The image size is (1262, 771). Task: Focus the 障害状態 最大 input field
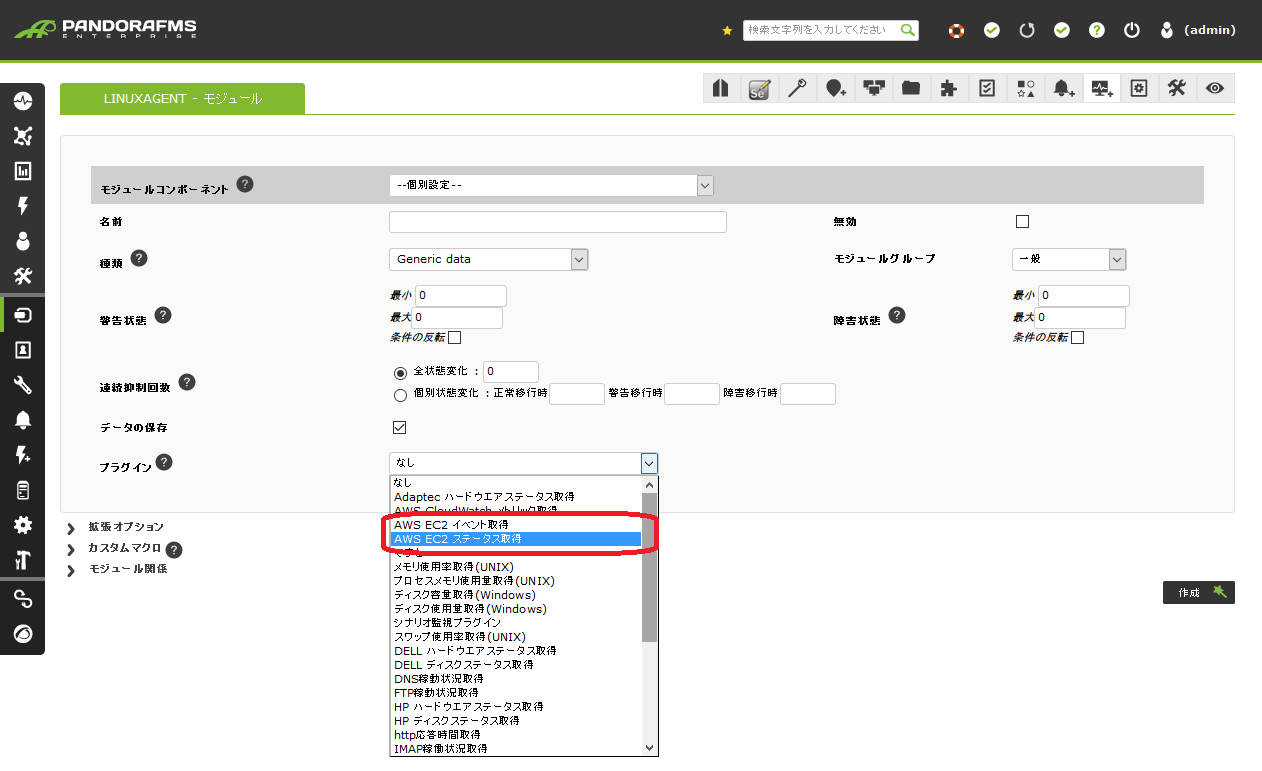pos(1081,318)
